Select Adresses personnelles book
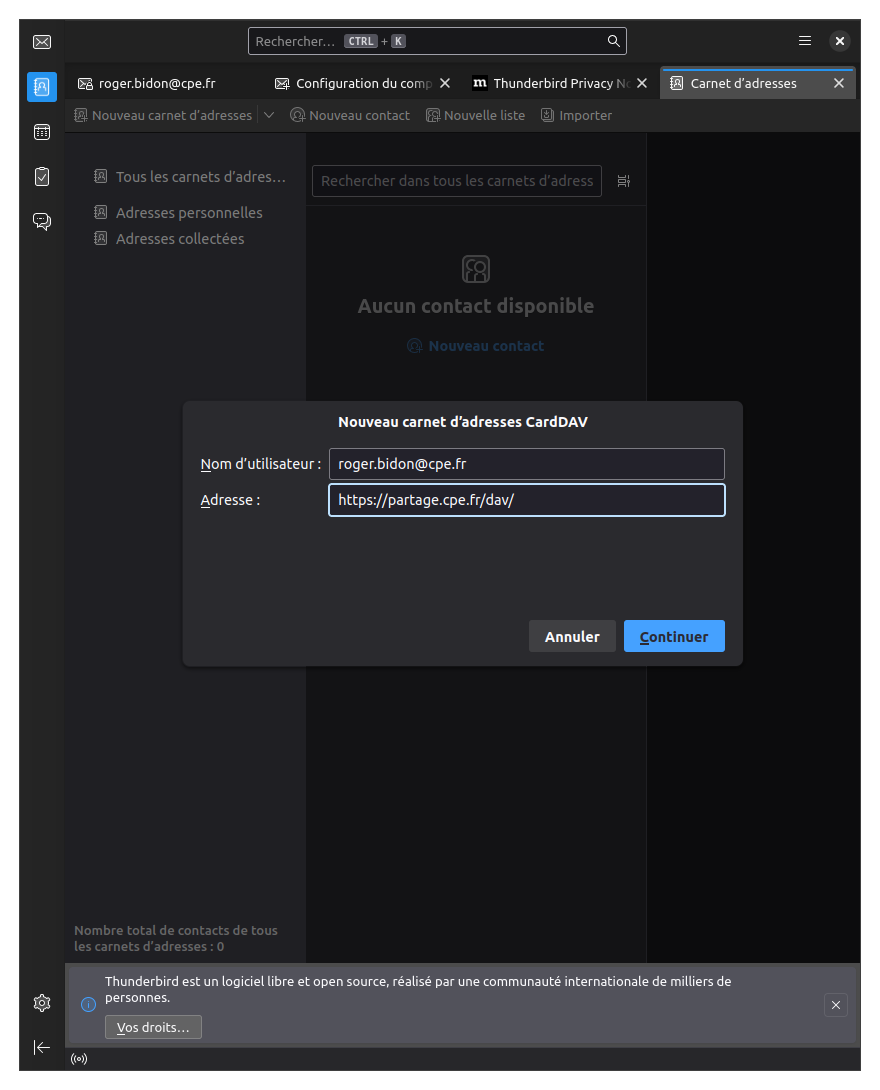 point(178,213)
